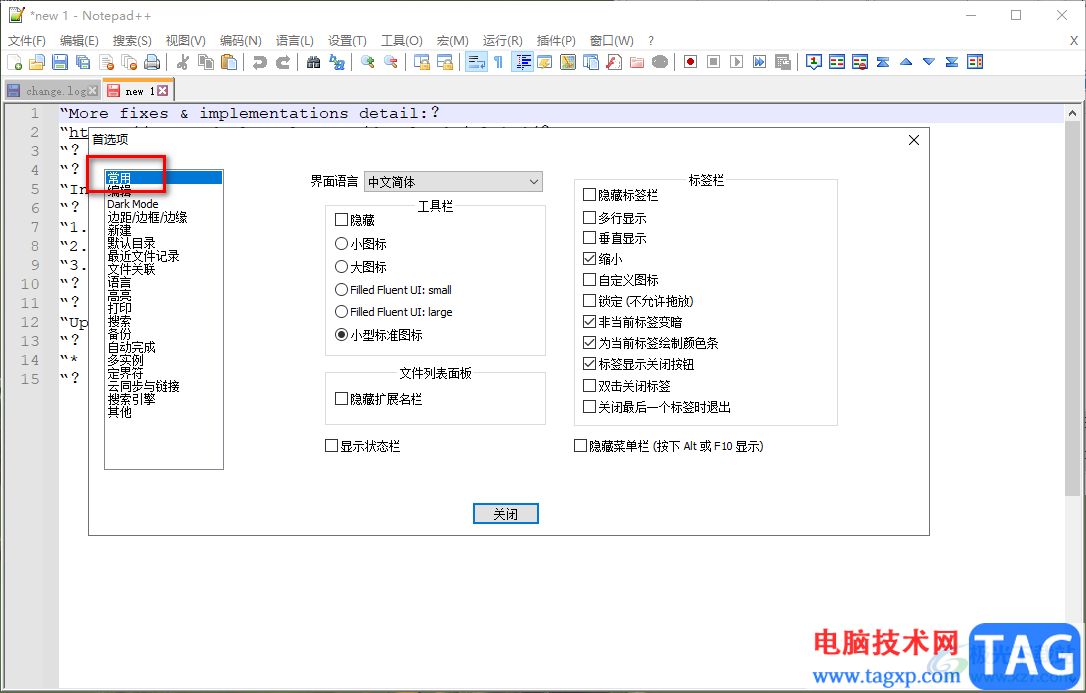Click the Copy toolbar icon
1086x693 pixels.
tap(206, 62)
